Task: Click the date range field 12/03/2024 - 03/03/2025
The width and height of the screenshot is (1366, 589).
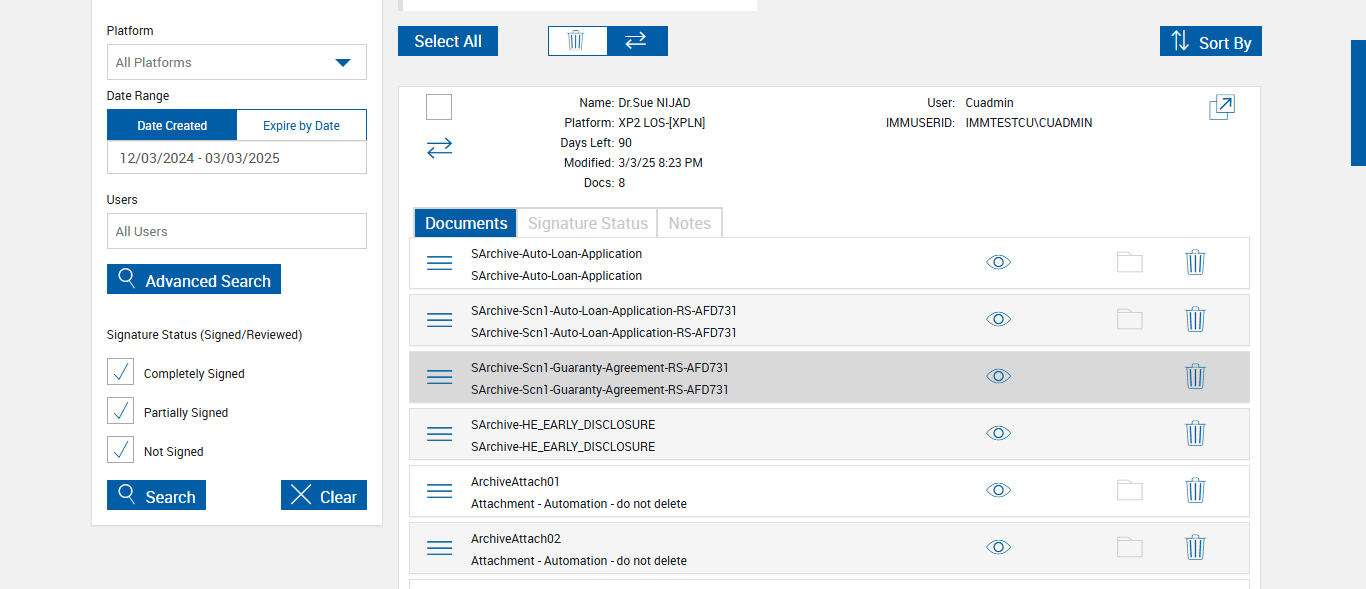Action: coord(237,158)
